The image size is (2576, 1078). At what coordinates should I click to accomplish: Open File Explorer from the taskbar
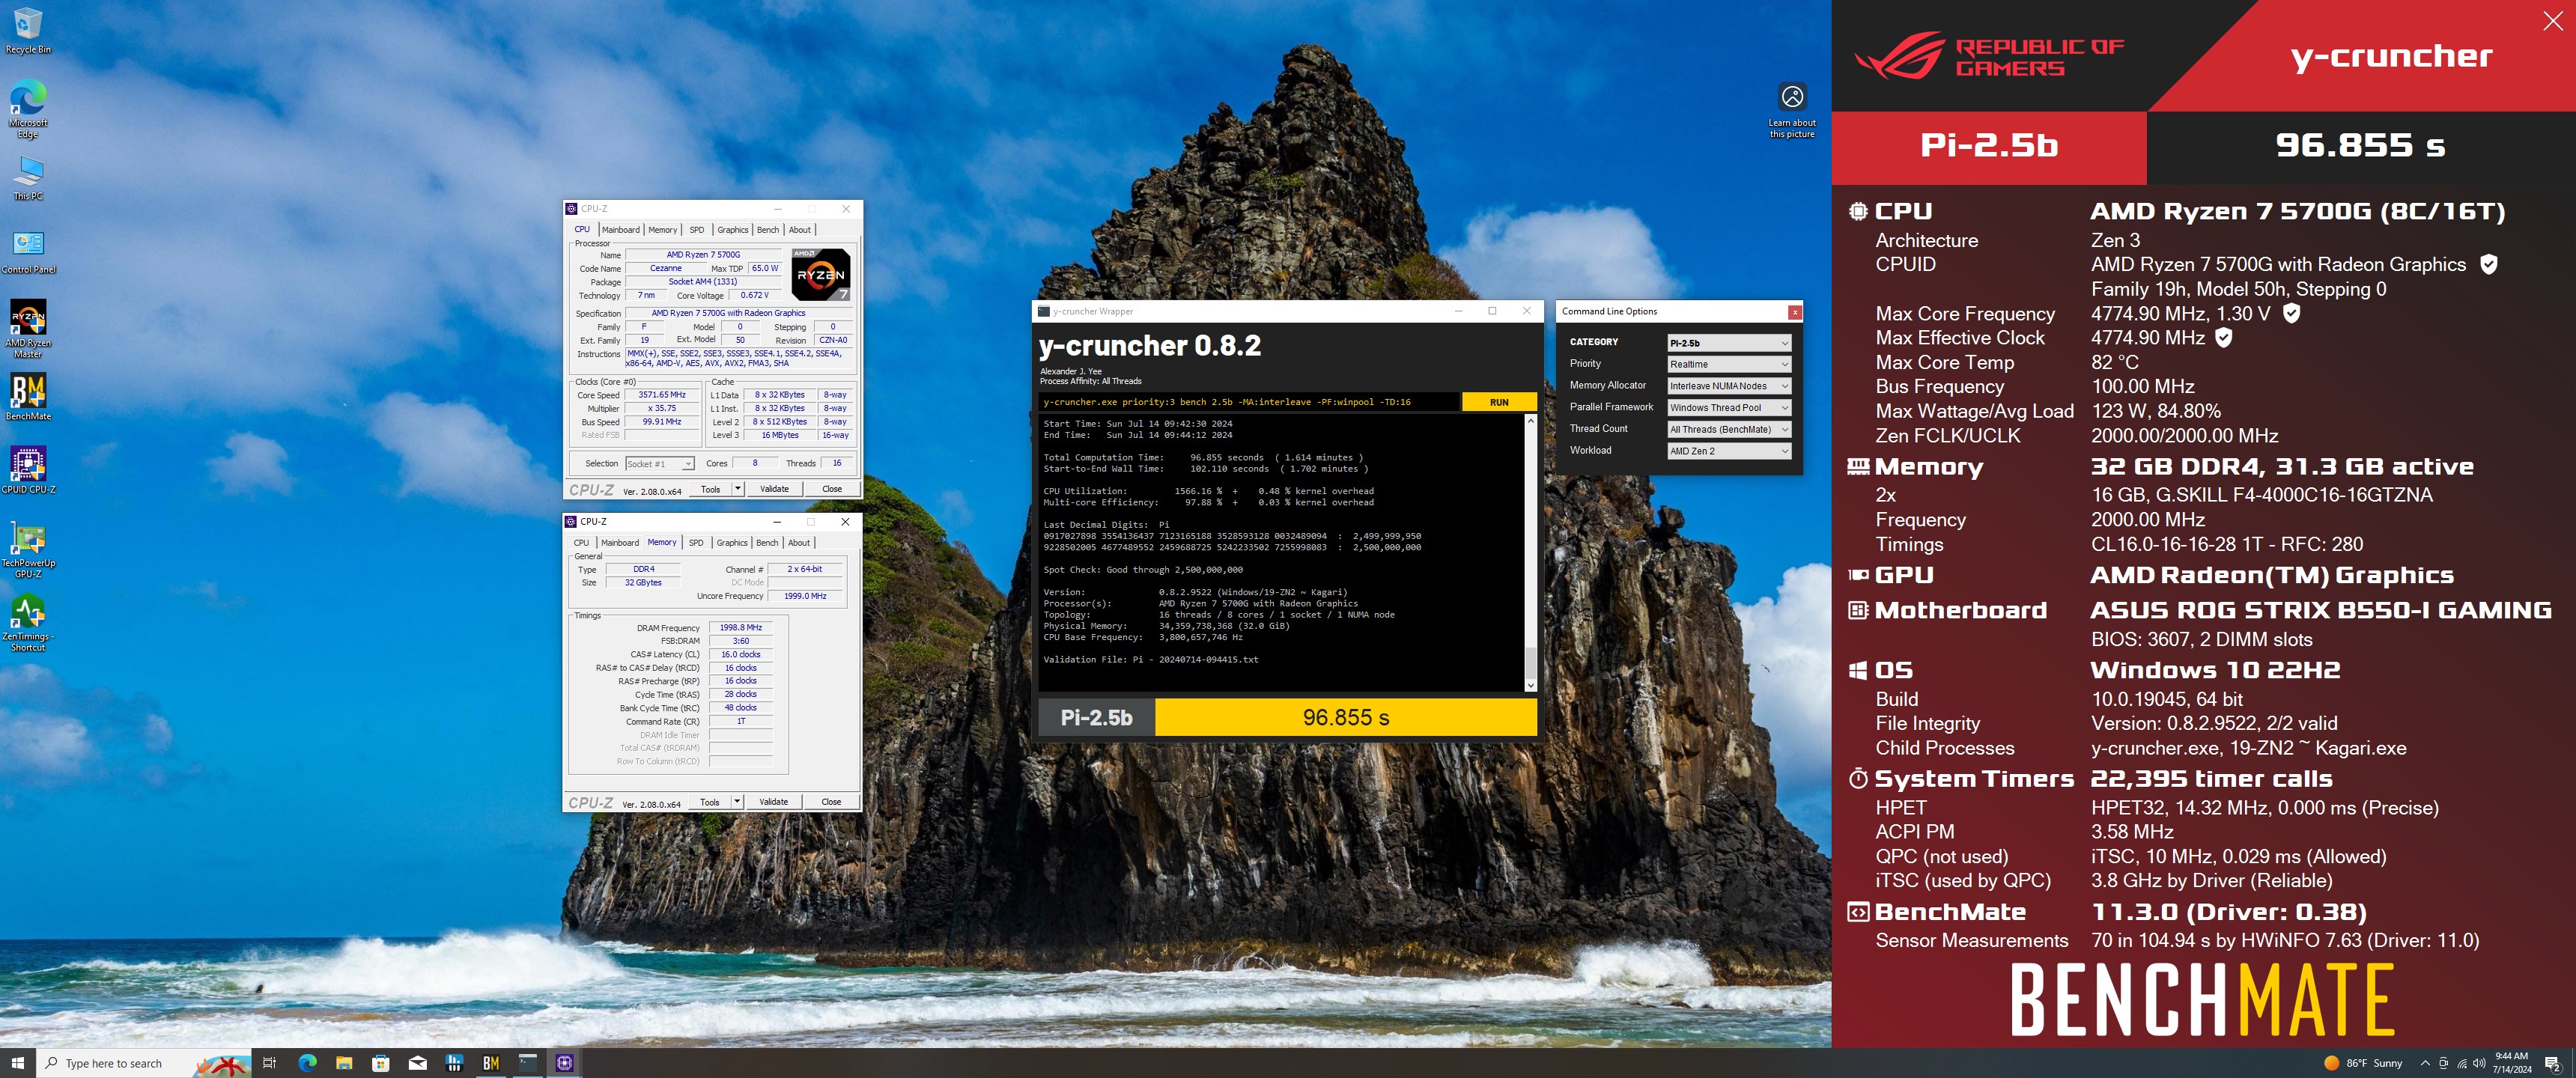pyautogui.click(x=344, y=1063)
